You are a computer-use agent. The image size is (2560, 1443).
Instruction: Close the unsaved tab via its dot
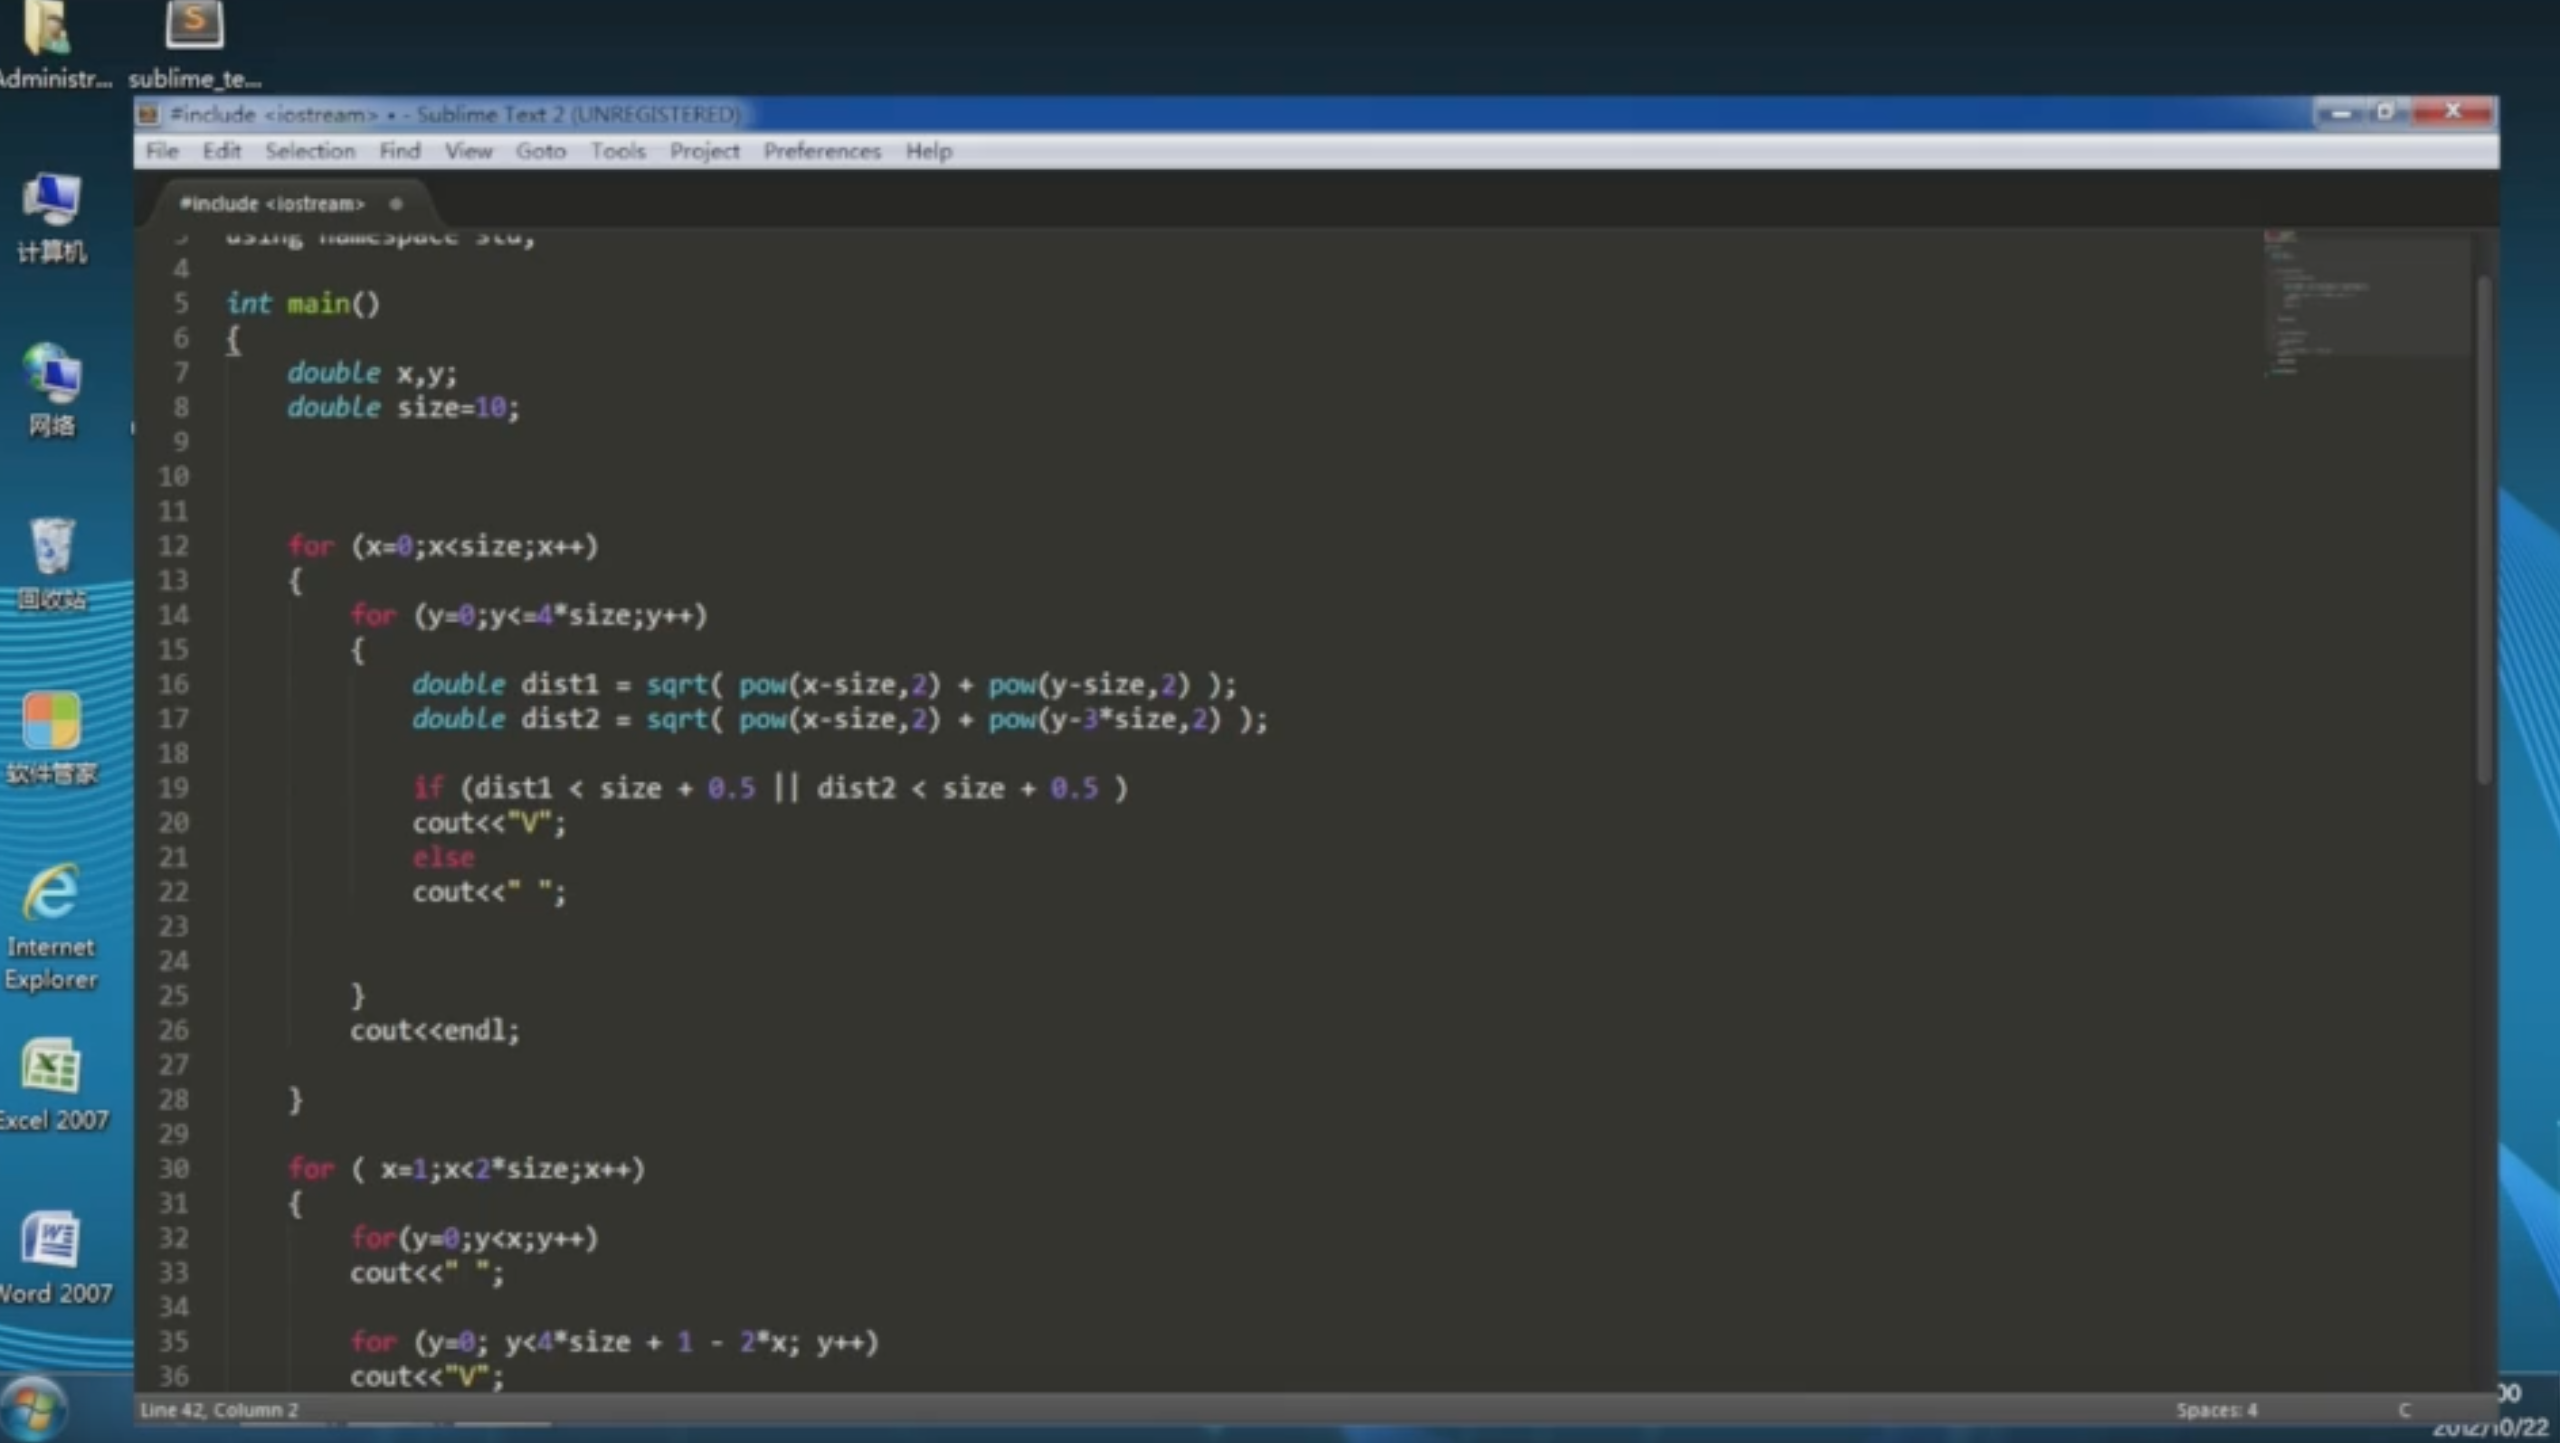tap(396, 204)
